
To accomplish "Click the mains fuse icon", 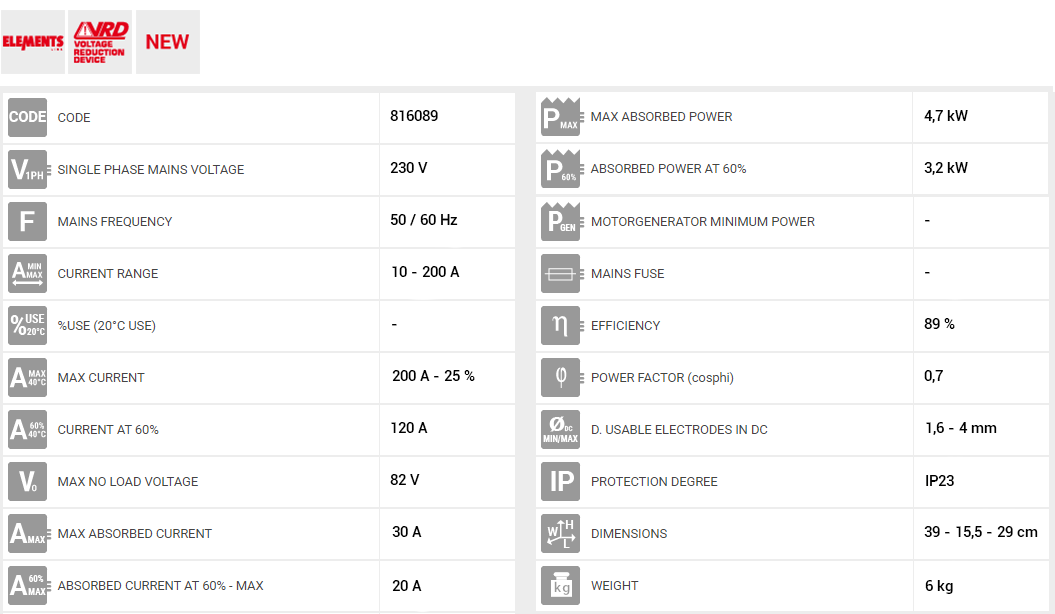I will click(x=560, y=273).
